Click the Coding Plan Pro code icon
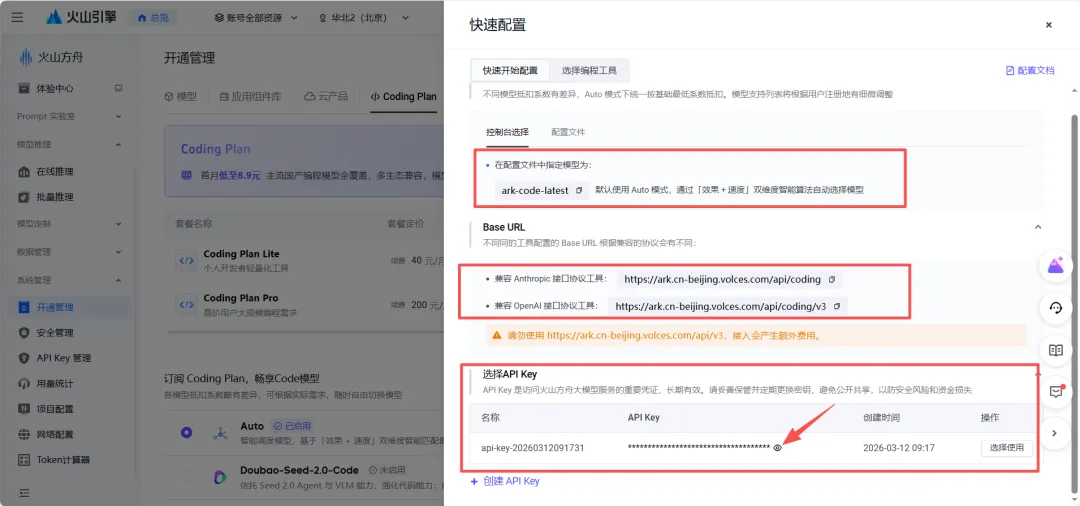1080x506 pixels. coord(186,304)
